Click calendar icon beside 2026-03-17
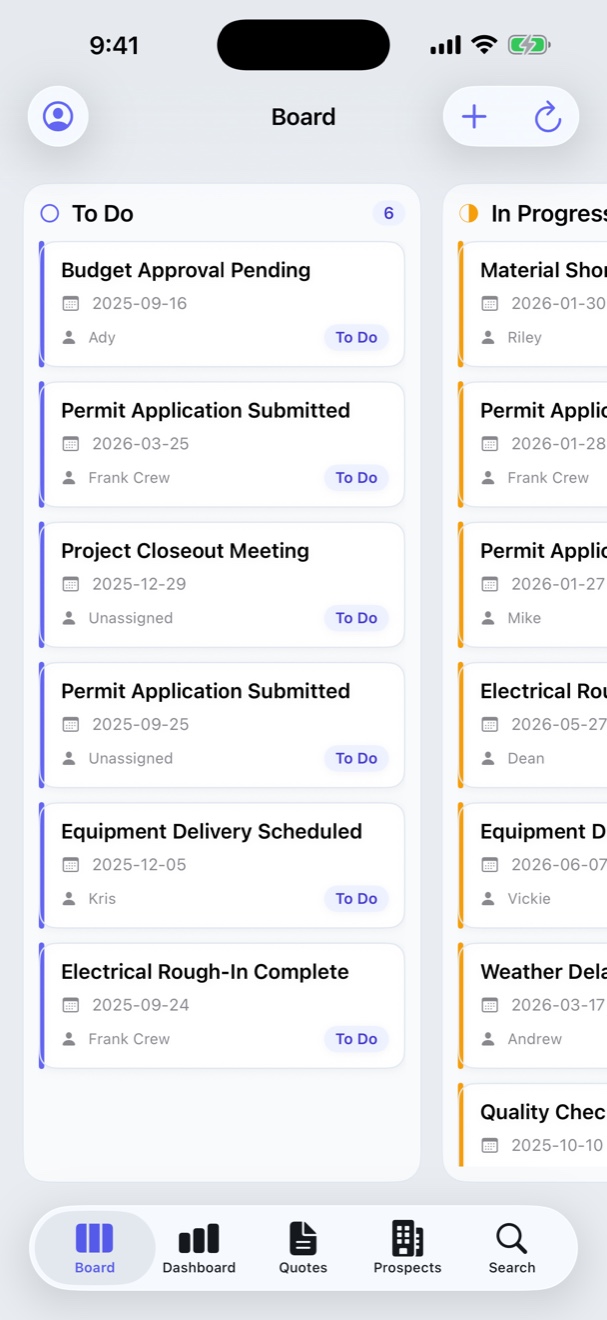 (x=489, y=1005)
